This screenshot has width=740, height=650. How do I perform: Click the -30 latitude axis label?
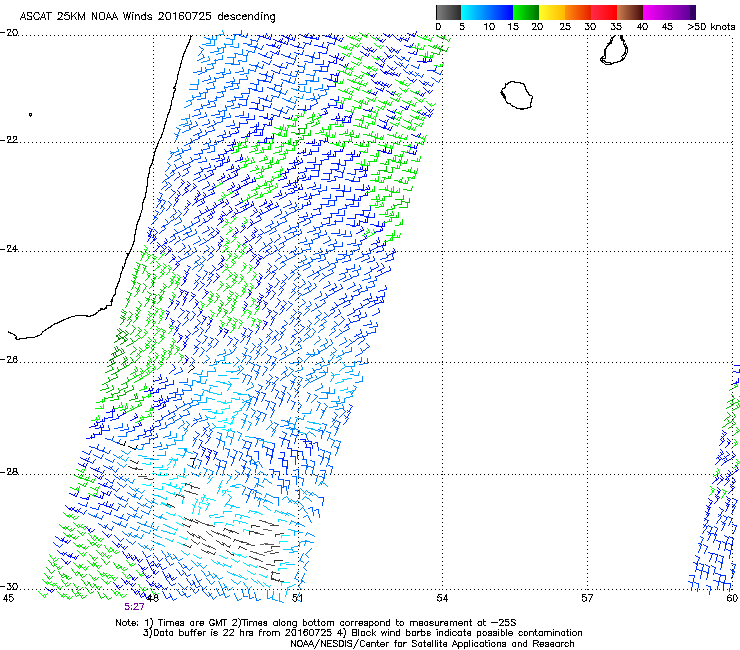tap(9, 586)
